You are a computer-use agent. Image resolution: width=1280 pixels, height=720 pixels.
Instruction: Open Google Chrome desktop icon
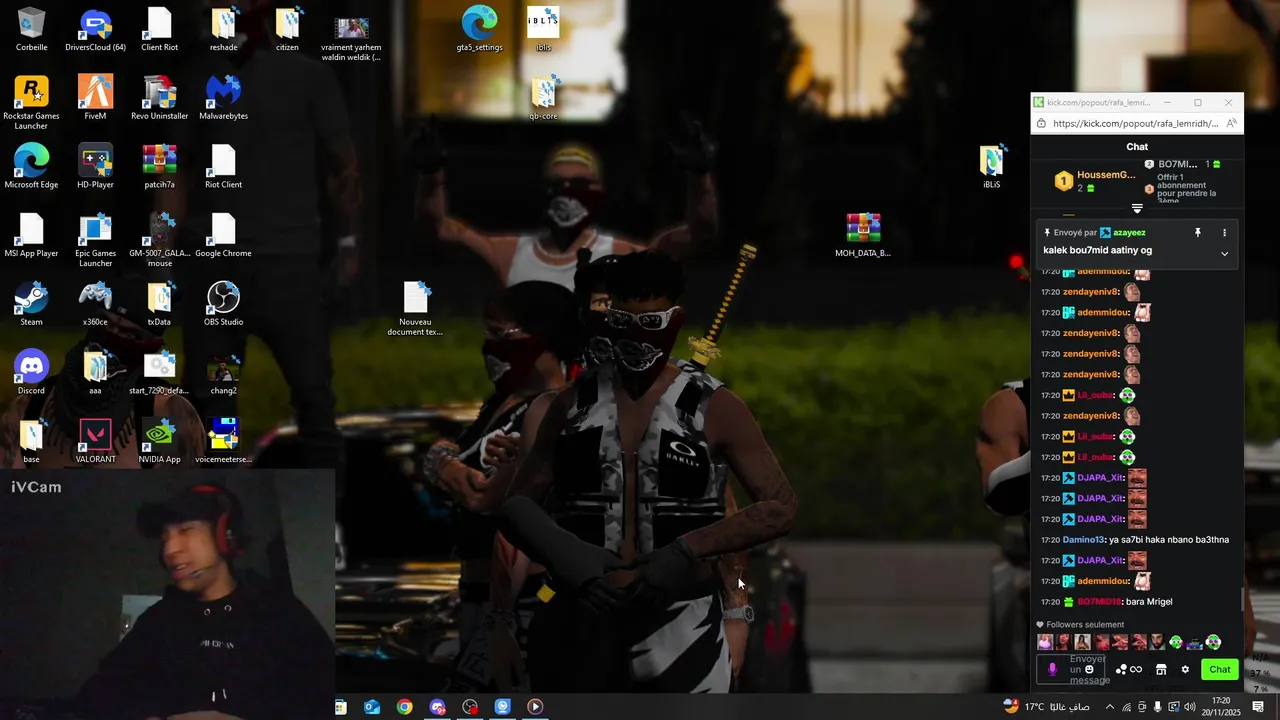coord(223,236)
